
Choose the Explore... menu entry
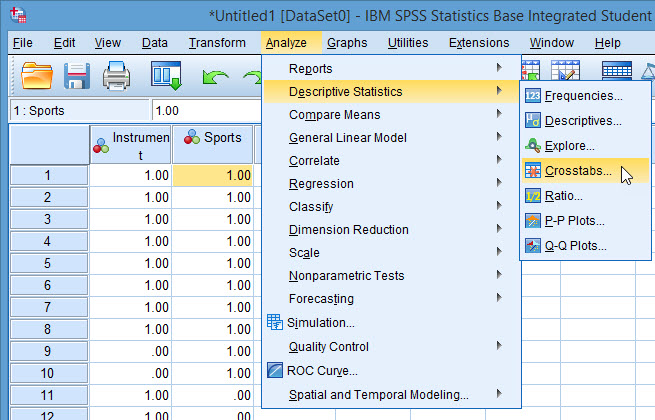click(585, 145)
